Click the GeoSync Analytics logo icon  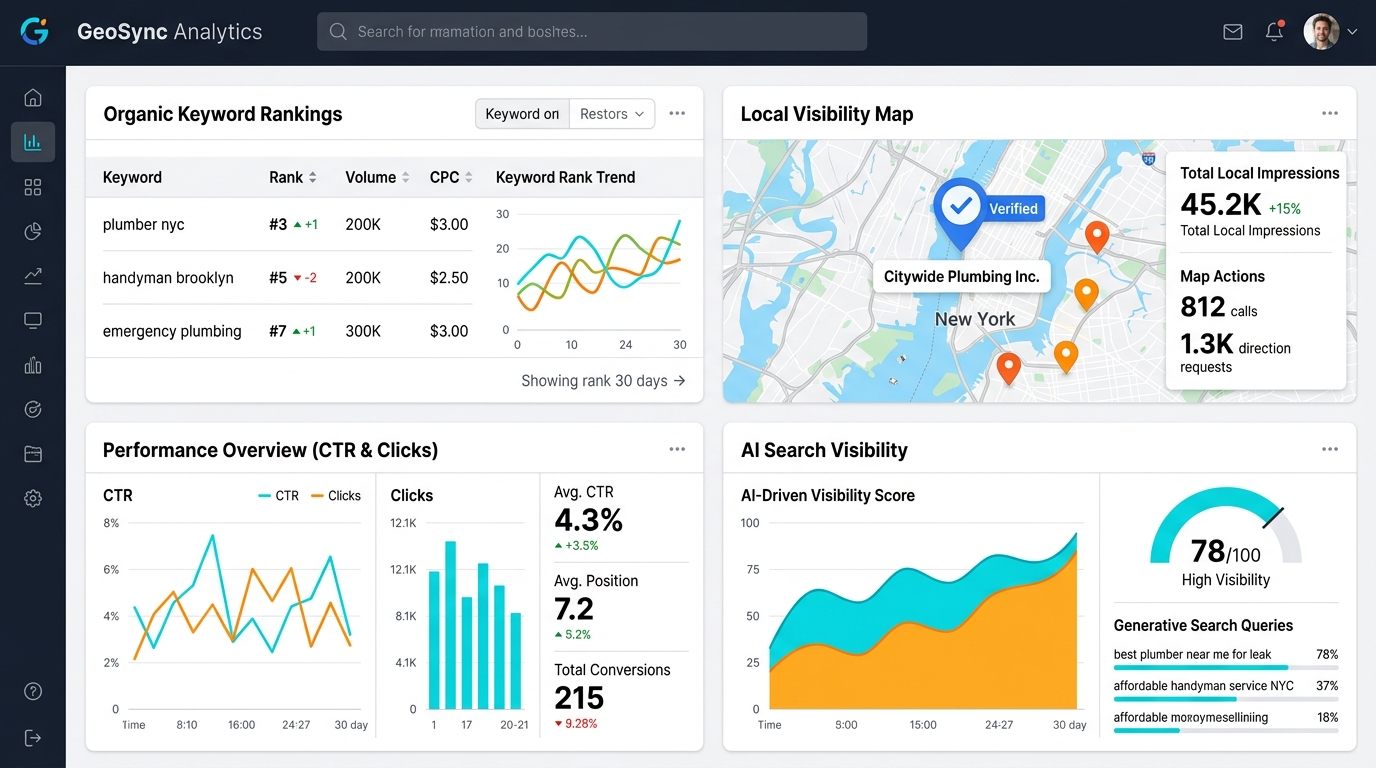point(34,31)
